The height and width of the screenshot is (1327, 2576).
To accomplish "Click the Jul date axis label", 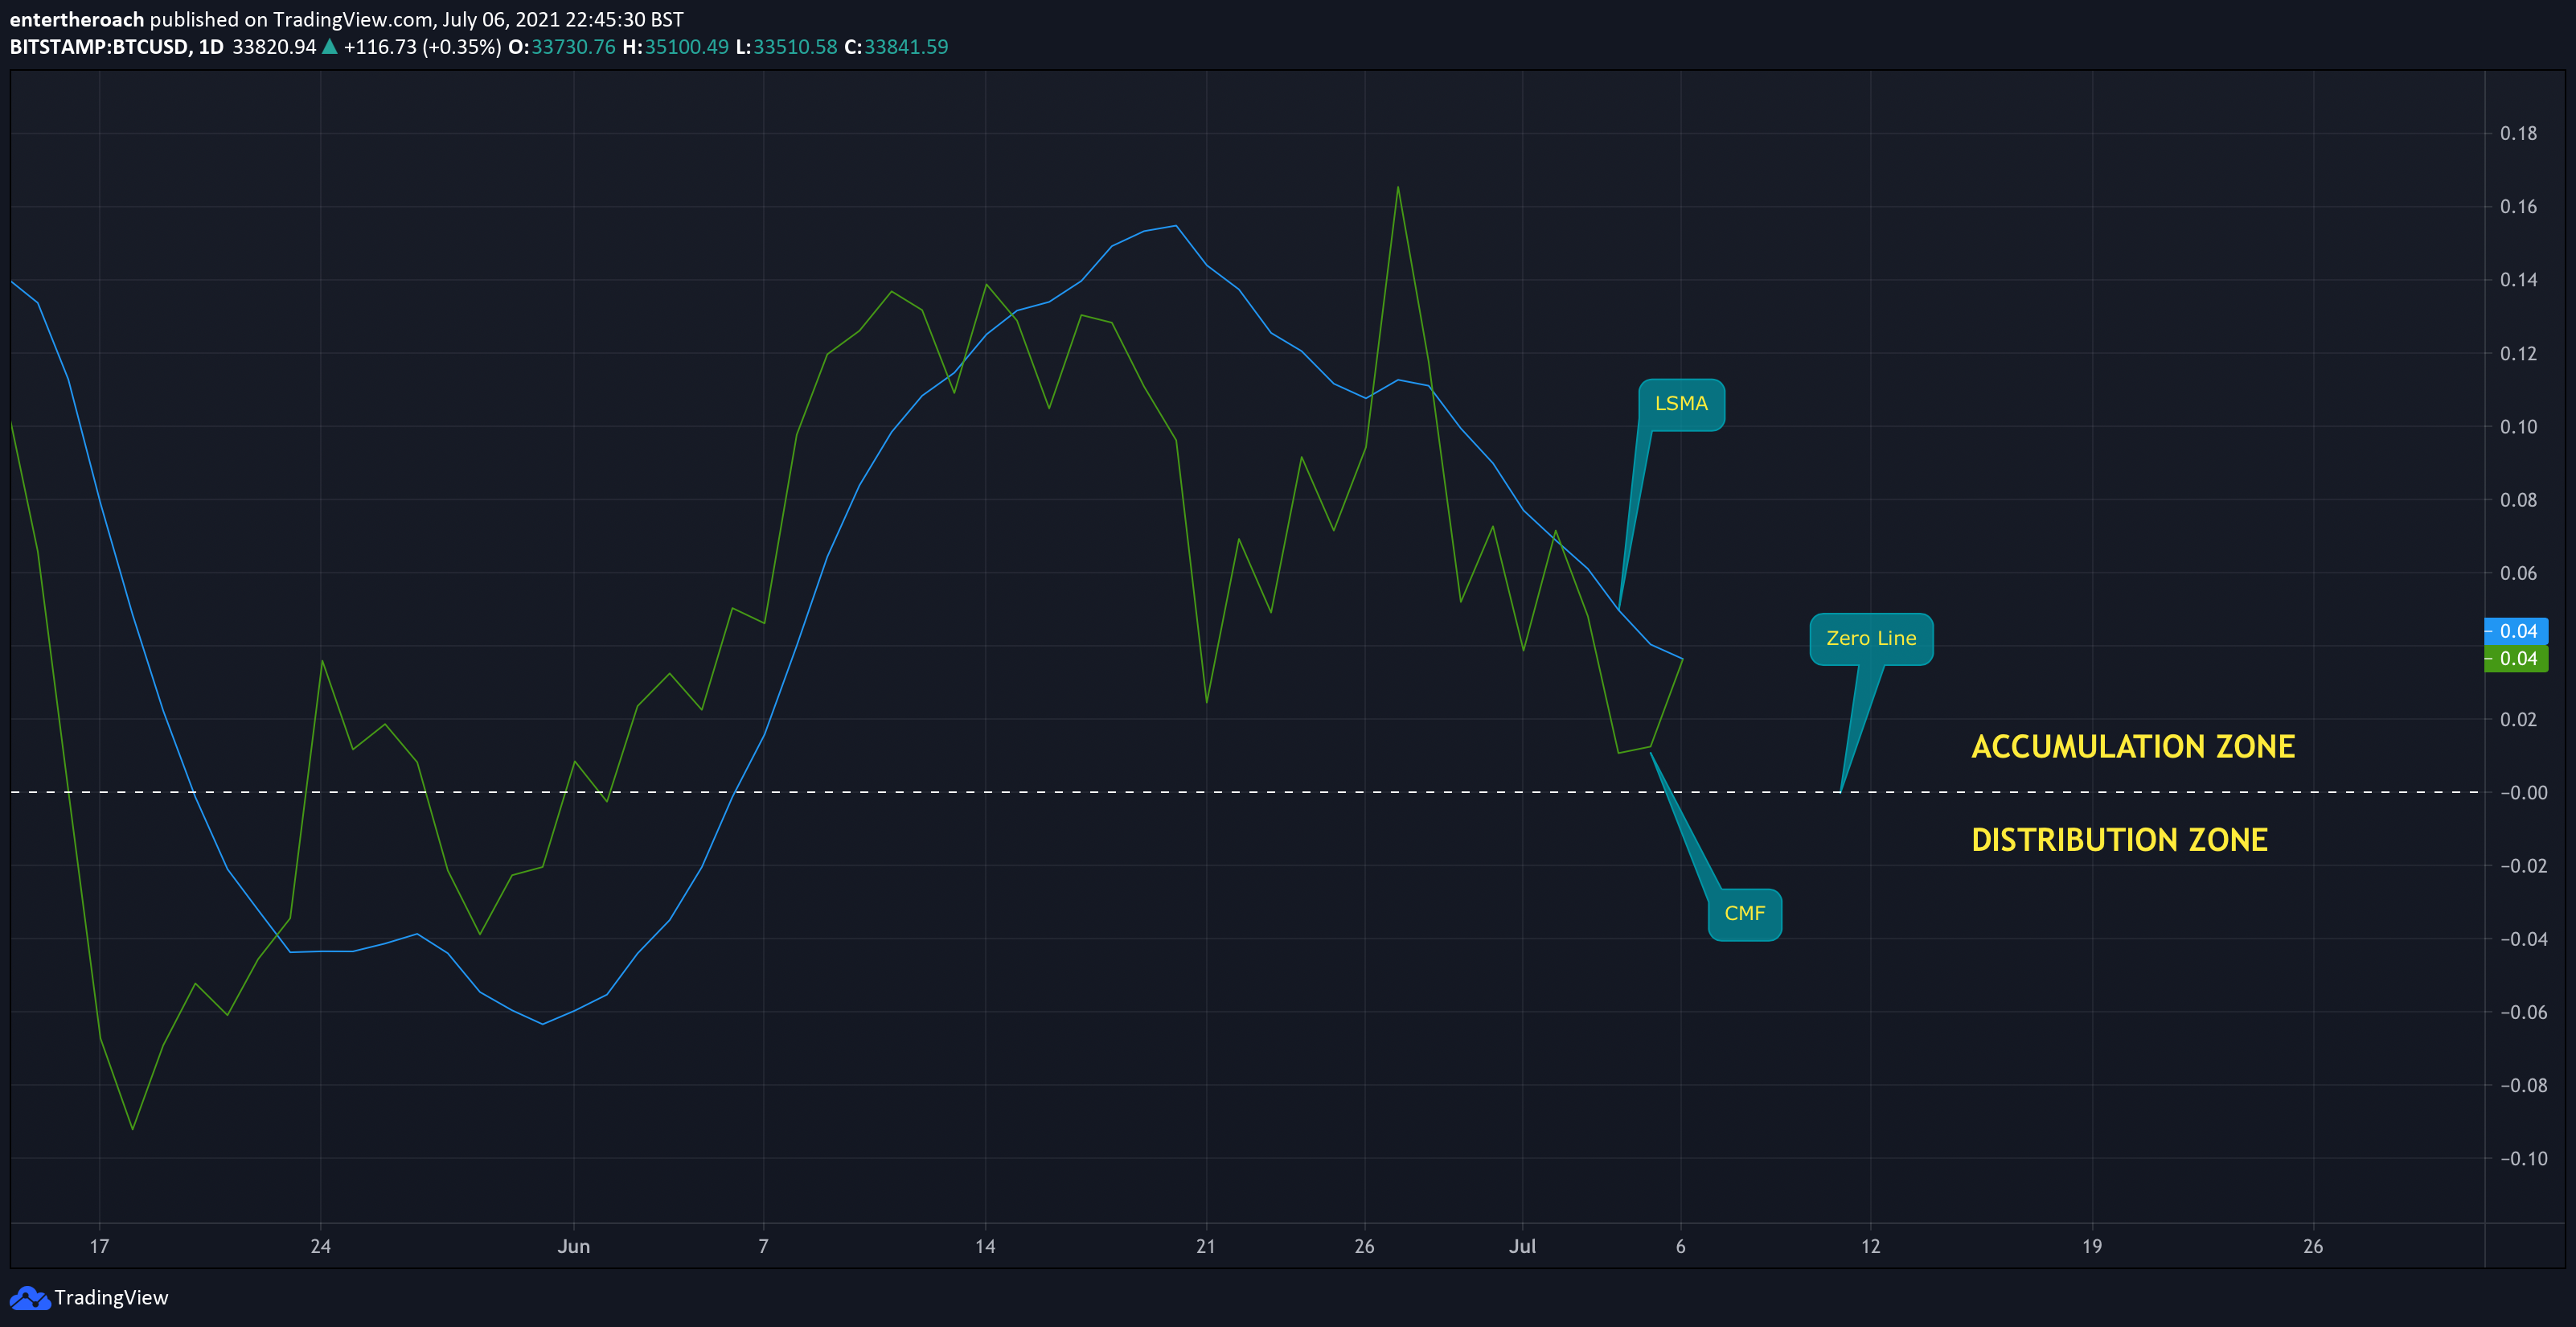I will click(x=1522, y=1247).
